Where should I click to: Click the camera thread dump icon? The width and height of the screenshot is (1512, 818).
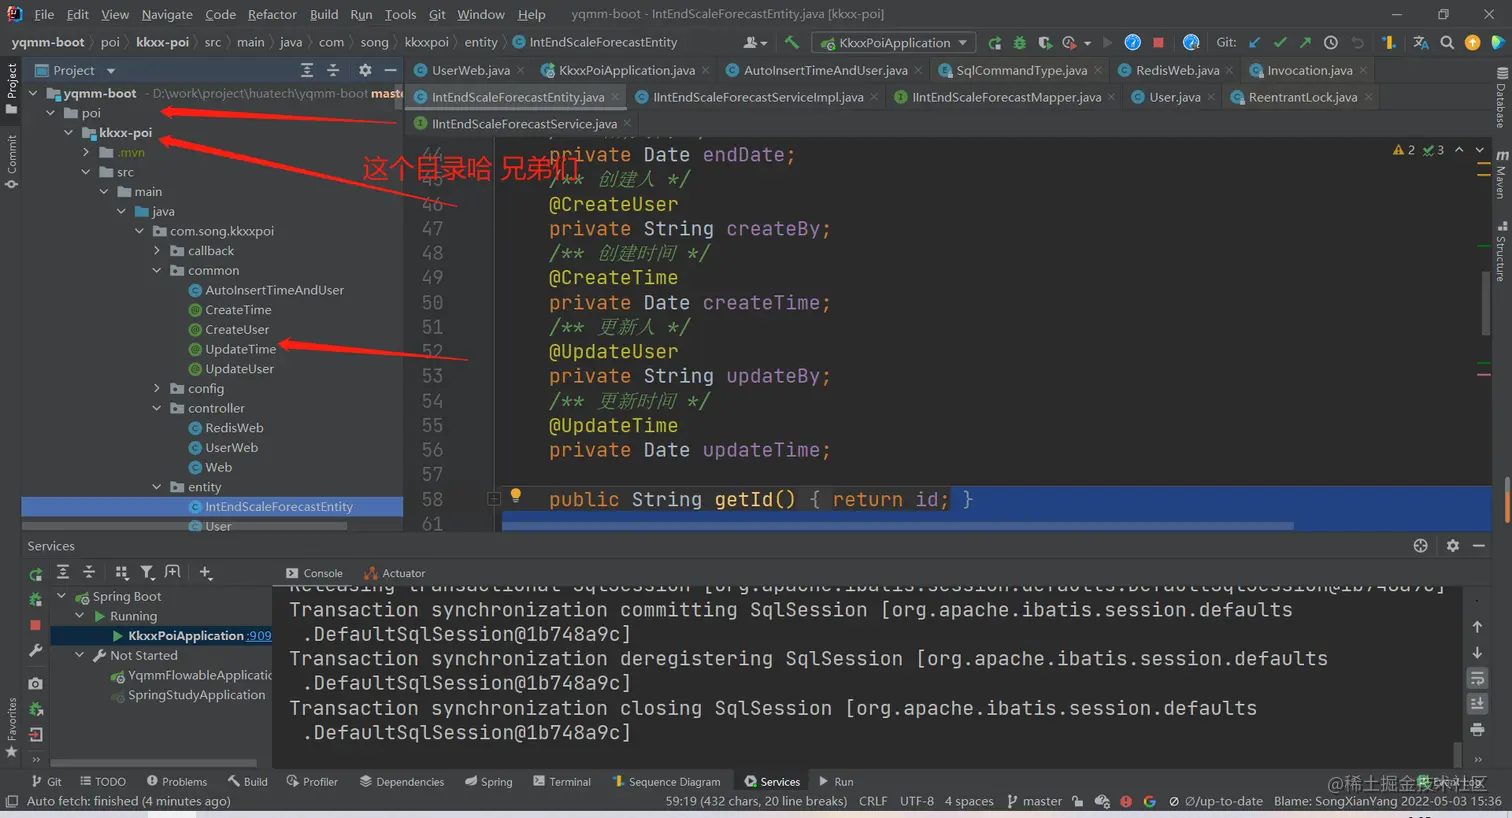(35, 683)
